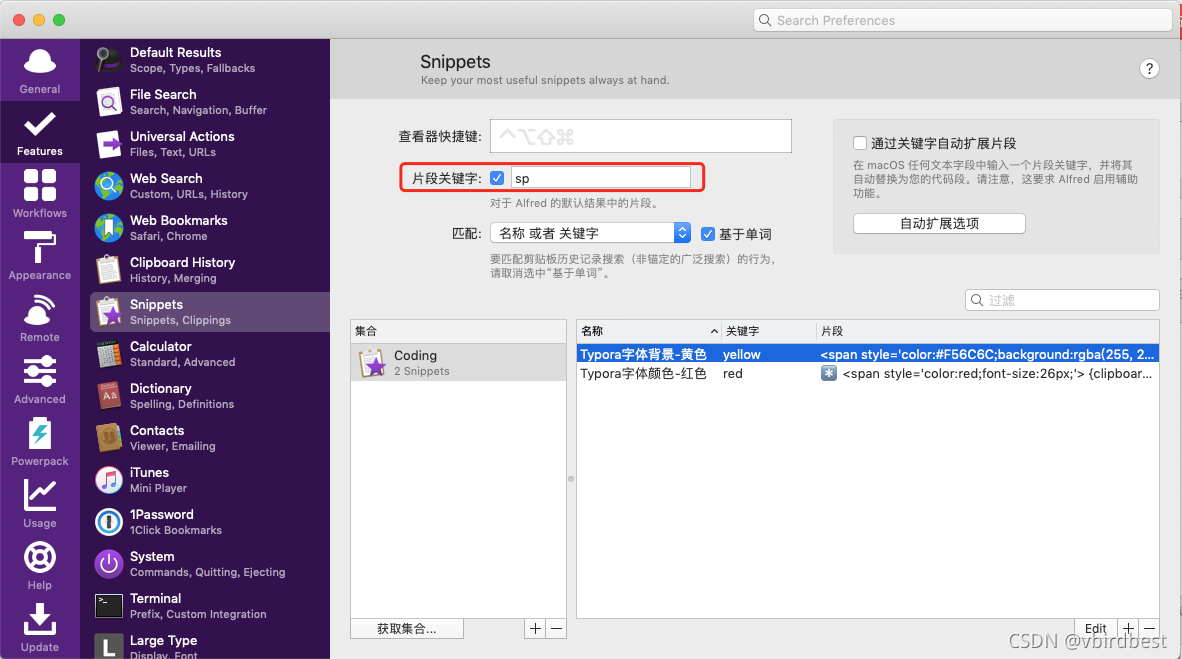Viewport: 1182px width, 659px height.
Task: Select the Terminal icon
Action: click(x=109, y=605)
